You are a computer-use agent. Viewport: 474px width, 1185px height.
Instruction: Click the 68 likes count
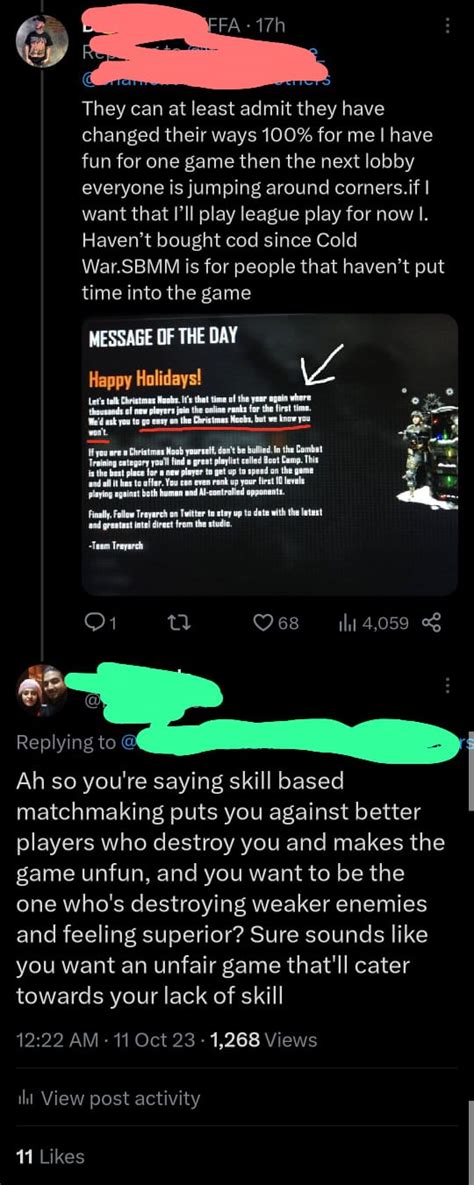click(x=290, y=623)
